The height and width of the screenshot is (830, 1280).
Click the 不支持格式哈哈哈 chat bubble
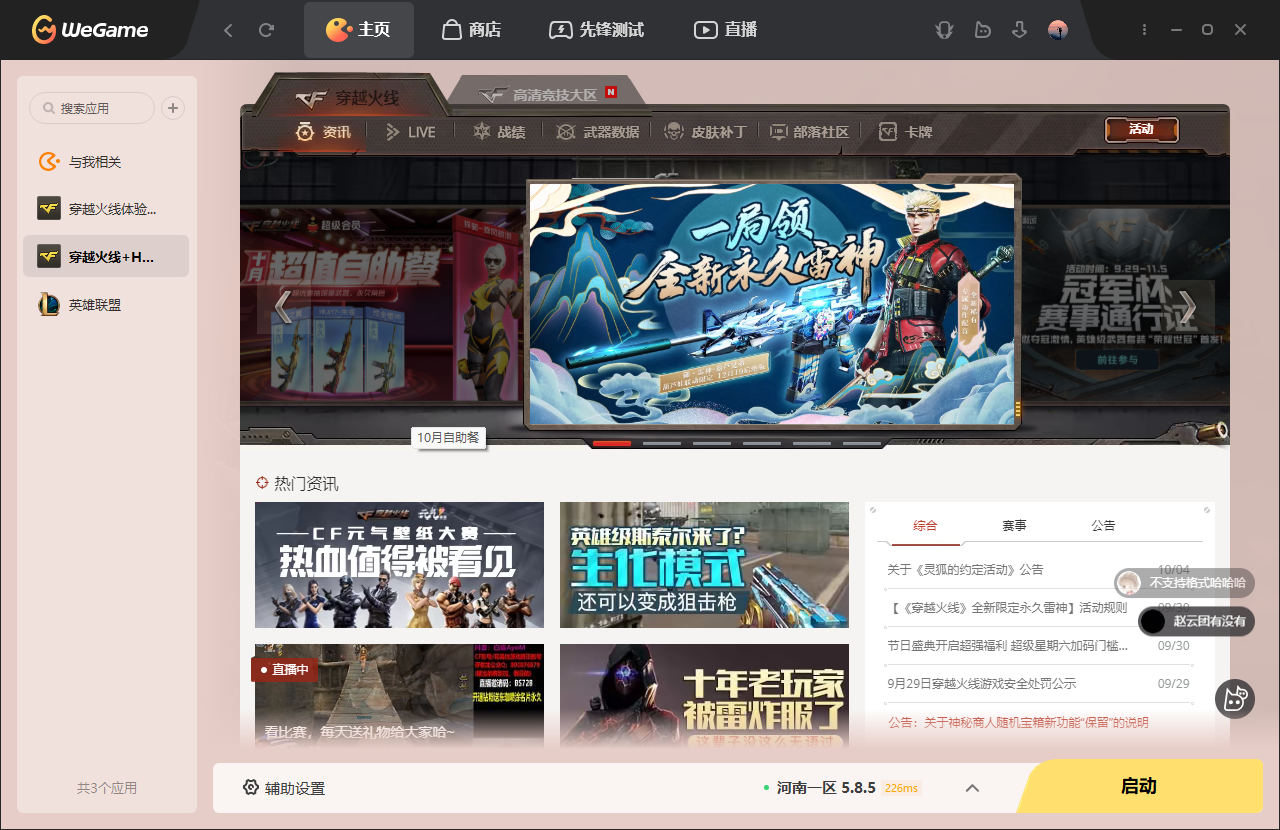(x=1184, y=583)
